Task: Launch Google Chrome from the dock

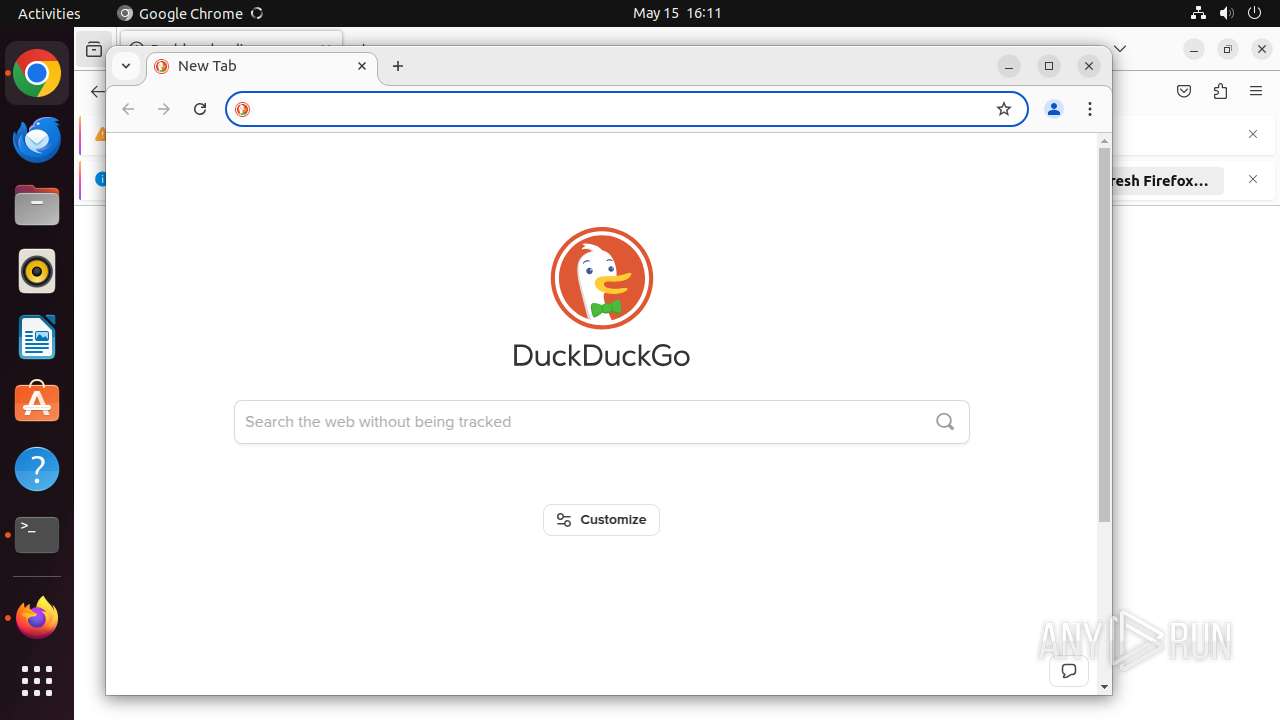Action: tap(37, 74)
